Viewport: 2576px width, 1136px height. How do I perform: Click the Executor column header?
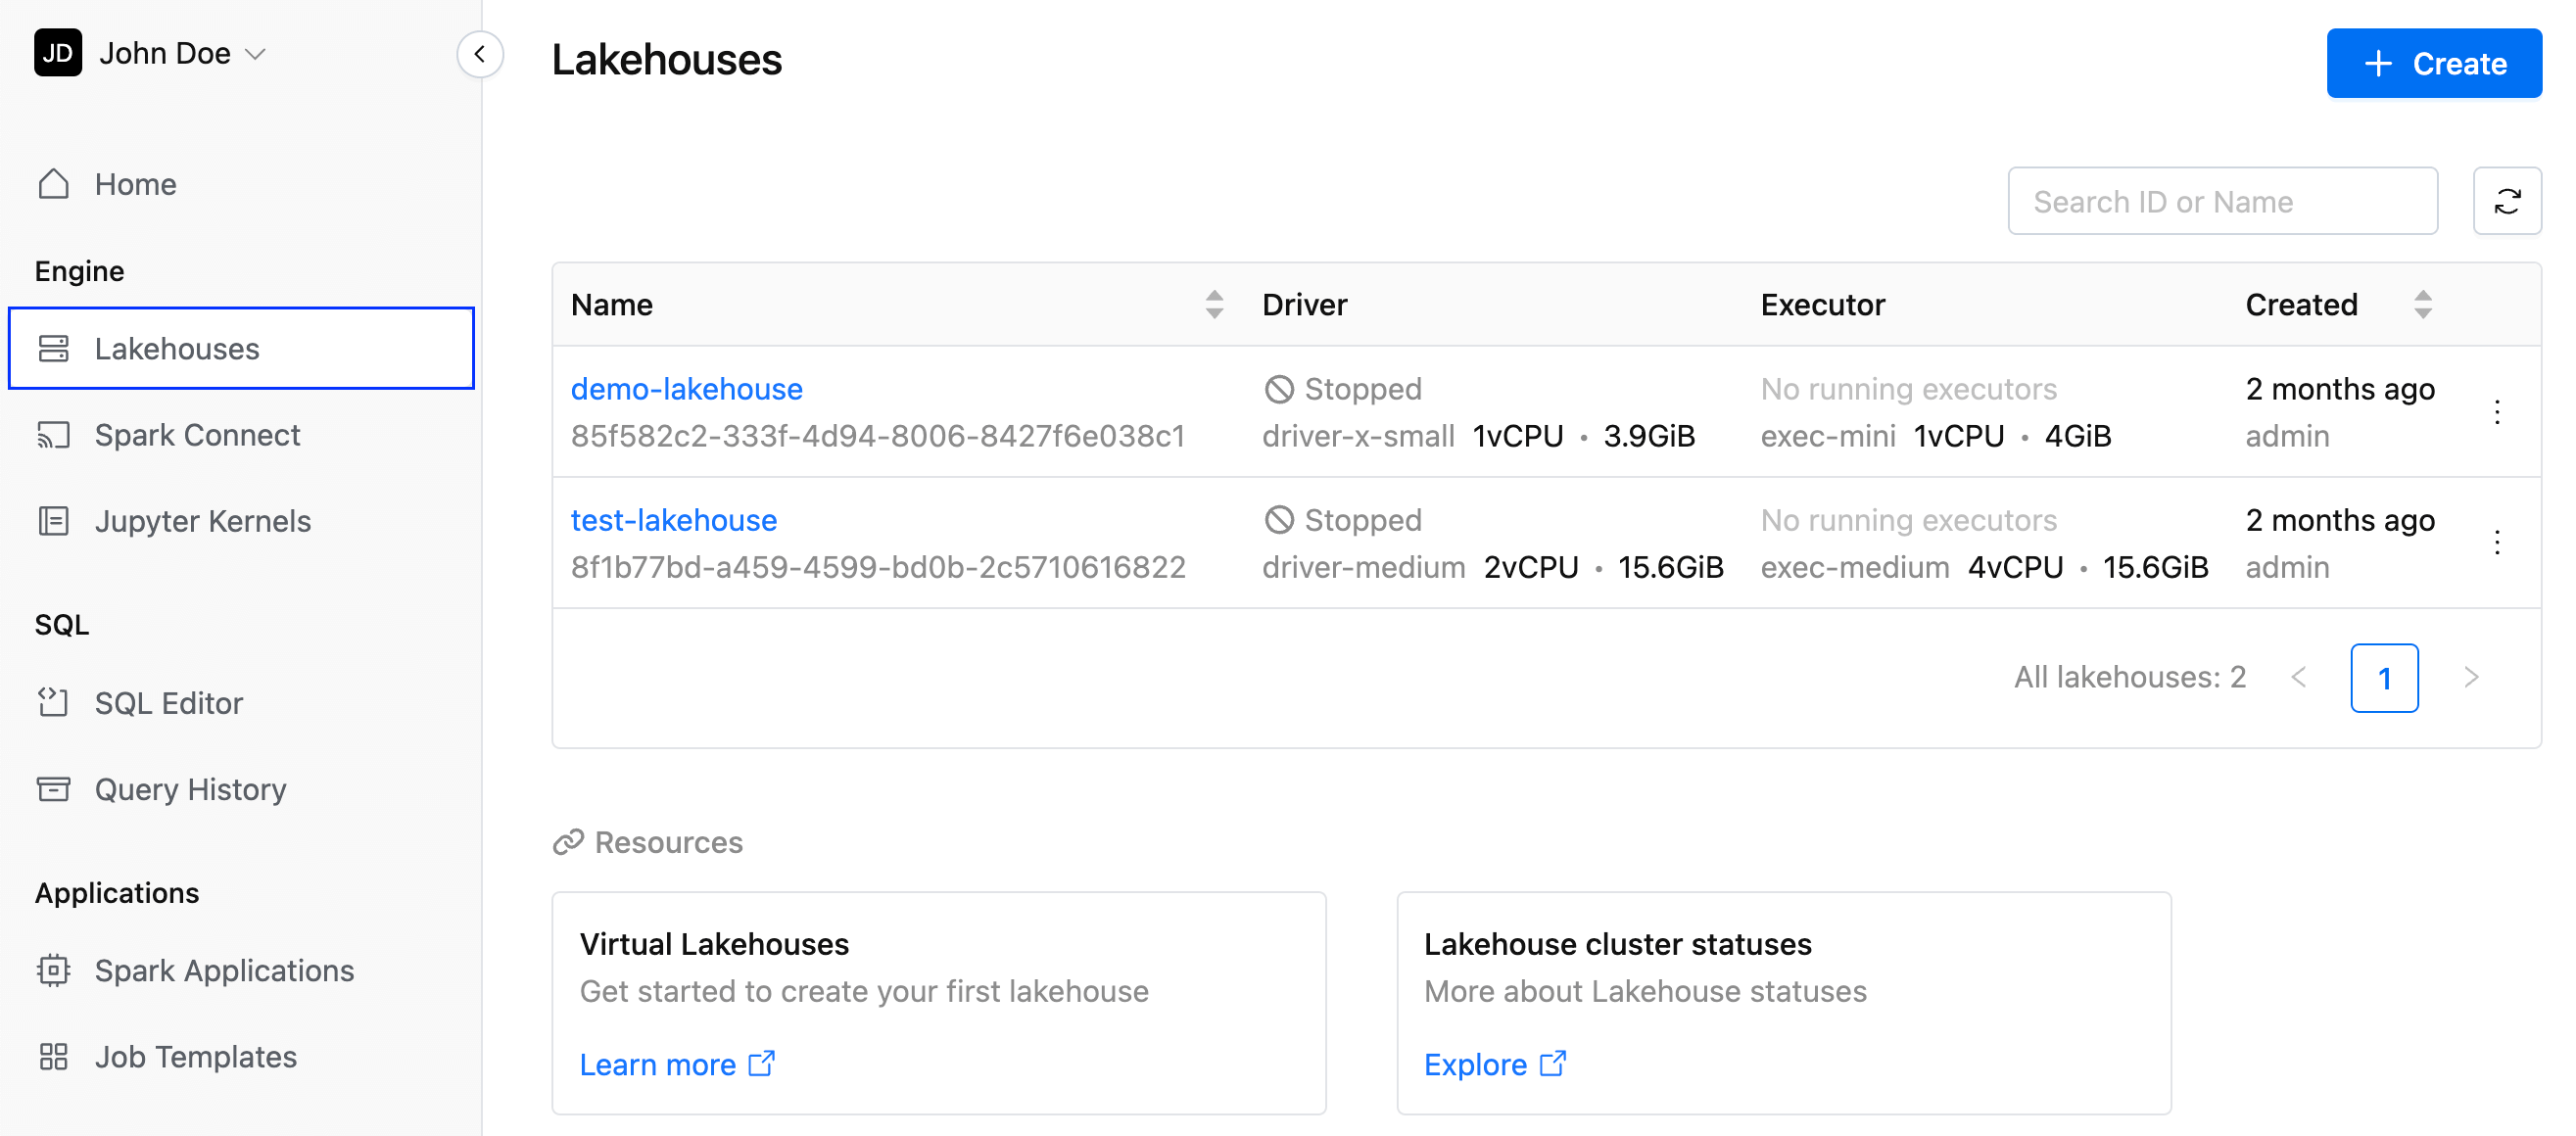tap(1822, 304)
